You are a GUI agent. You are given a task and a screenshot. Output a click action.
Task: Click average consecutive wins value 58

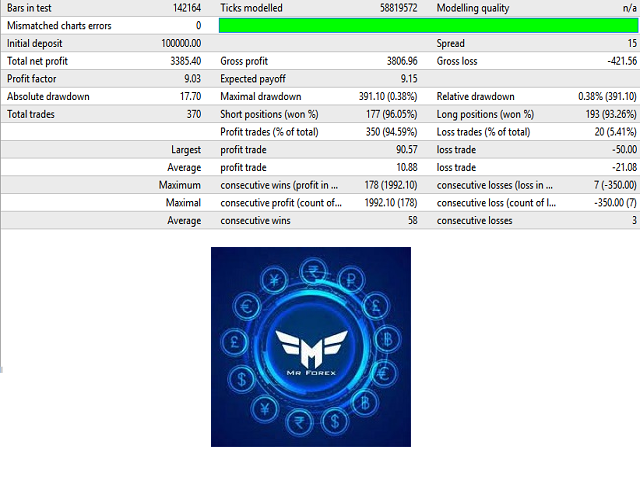(413, 220)
